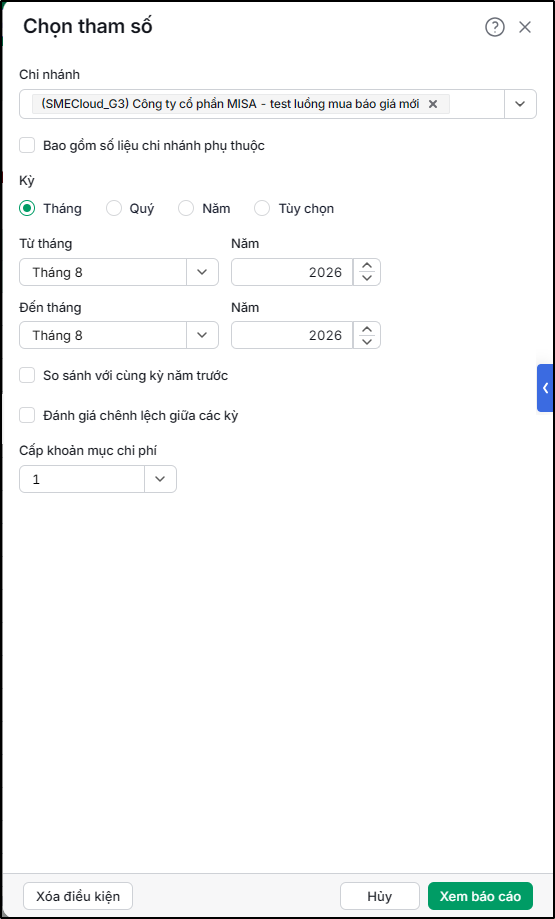Click the Xem báo cáo button
The width and height of the screenshot is (555, 919).
click(480, 896)
